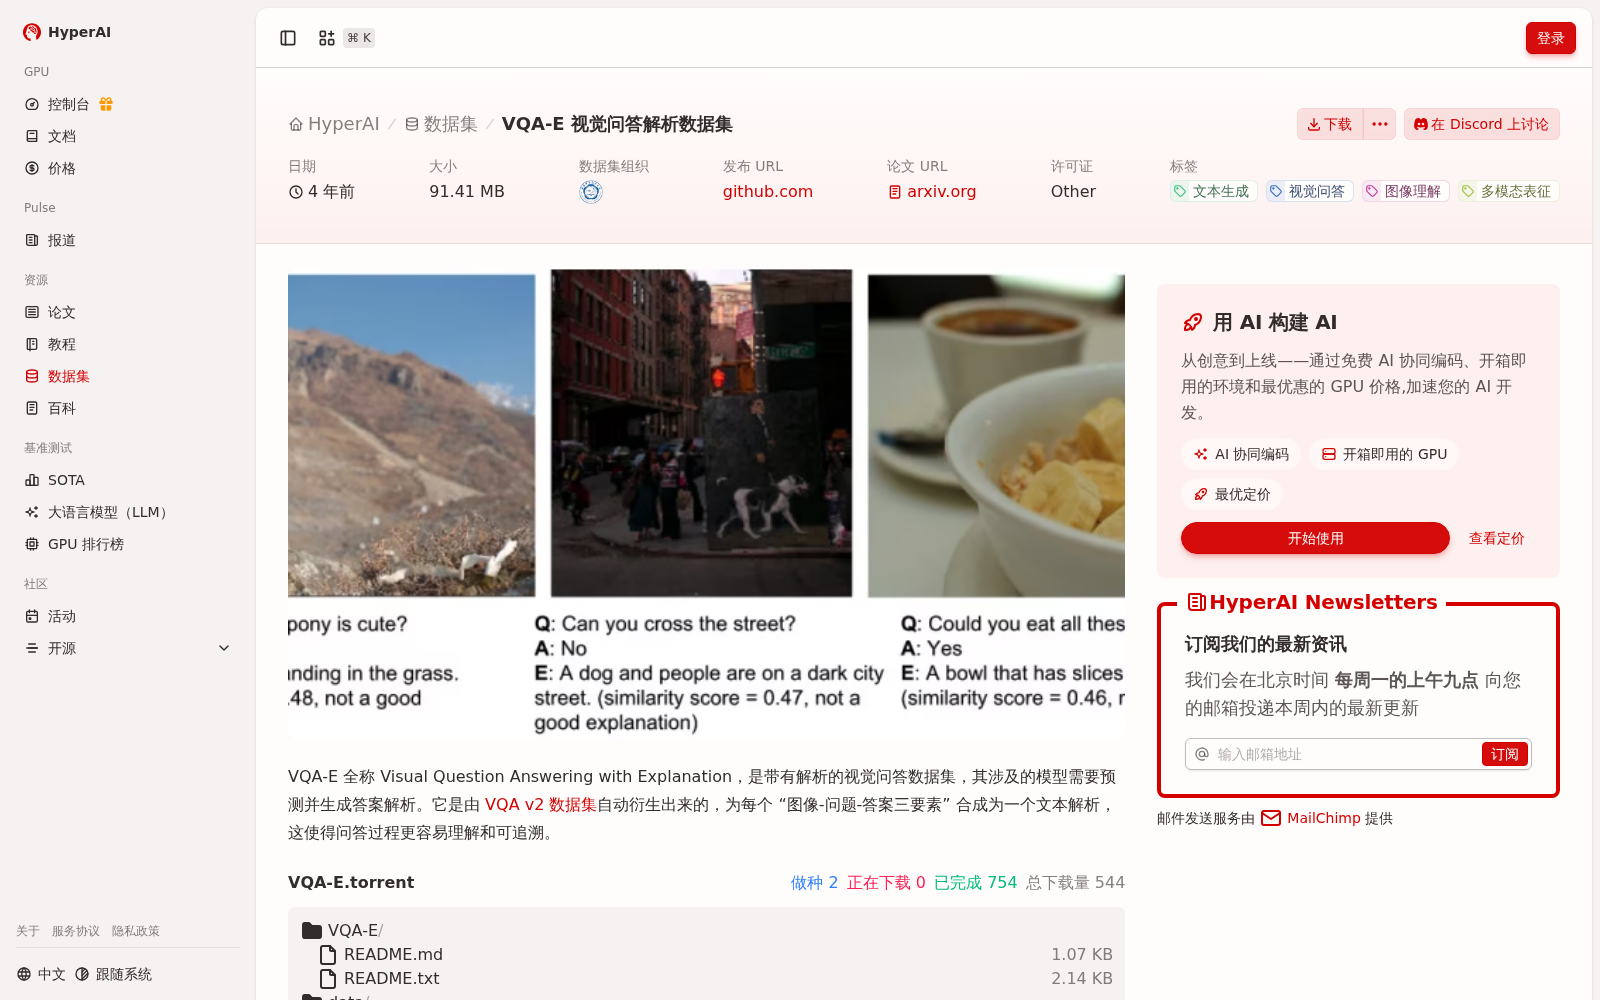This screenshot has height=1000, width=1600.
Task: Click the 已完成 754 count
Action: pos(975,882)
